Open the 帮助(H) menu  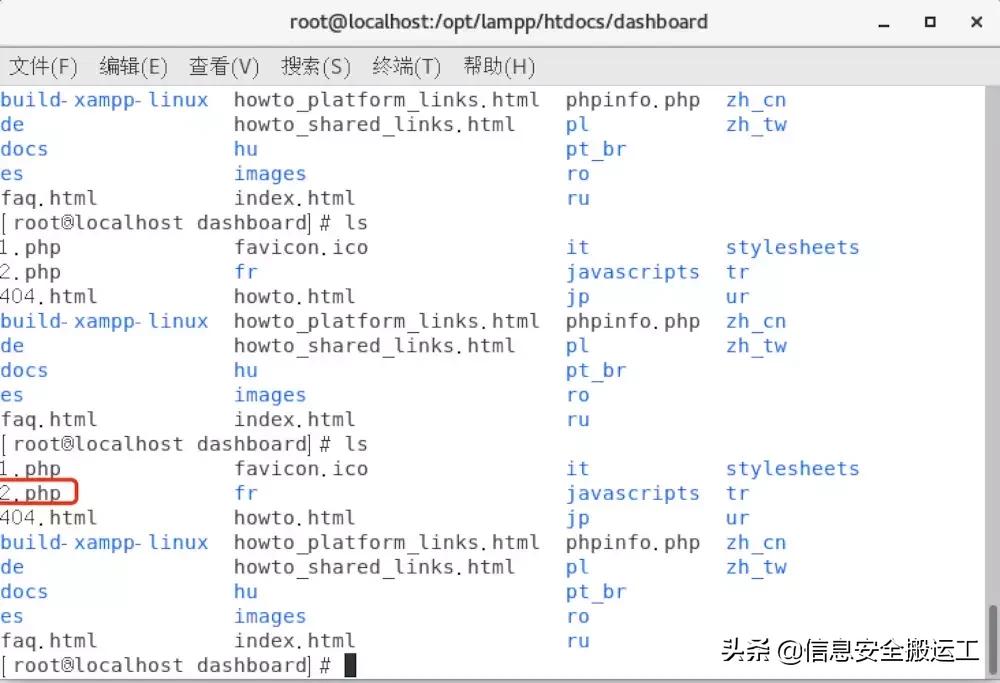point(497,66)
